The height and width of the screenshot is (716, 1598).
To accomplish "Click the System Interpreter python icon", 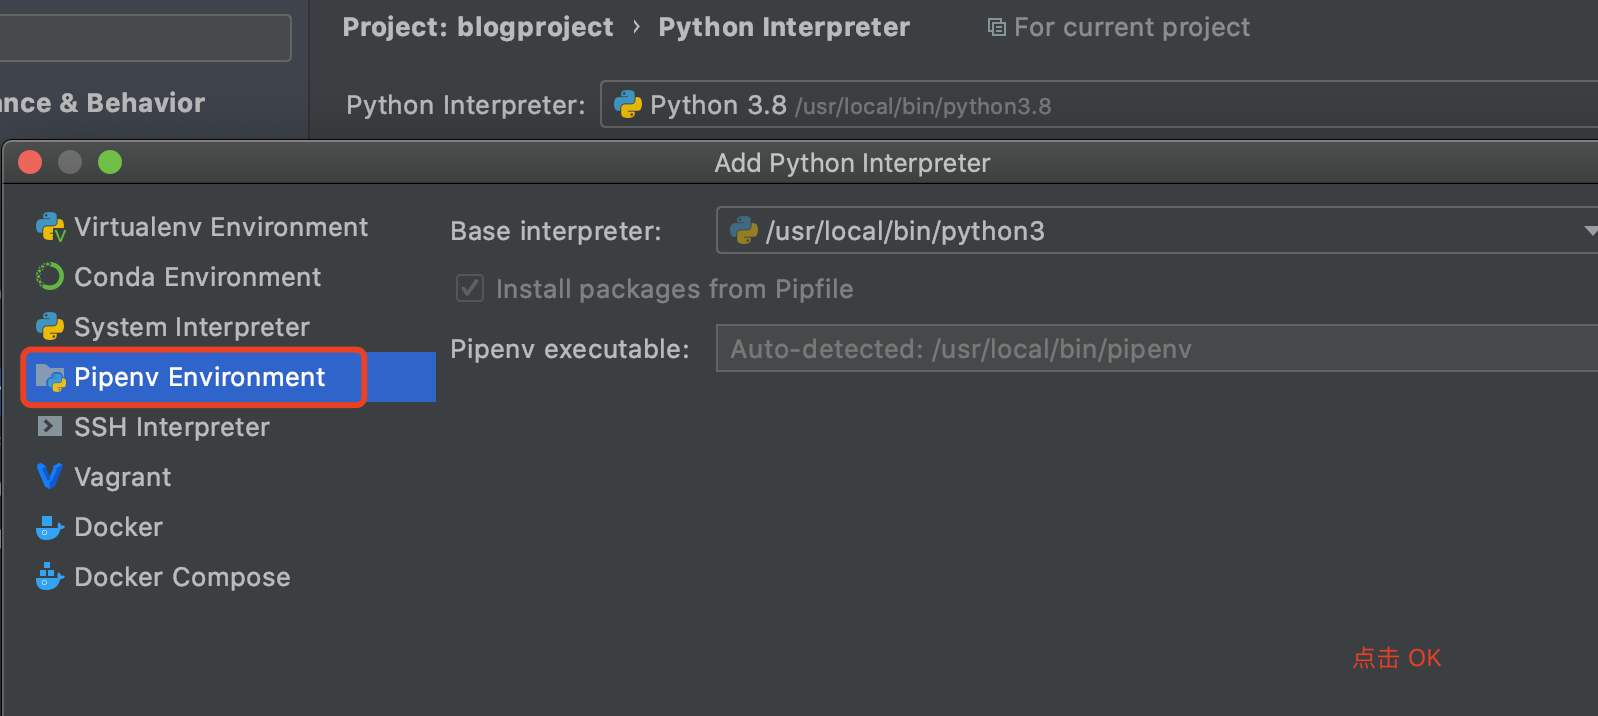I will (x=50, y=327).
